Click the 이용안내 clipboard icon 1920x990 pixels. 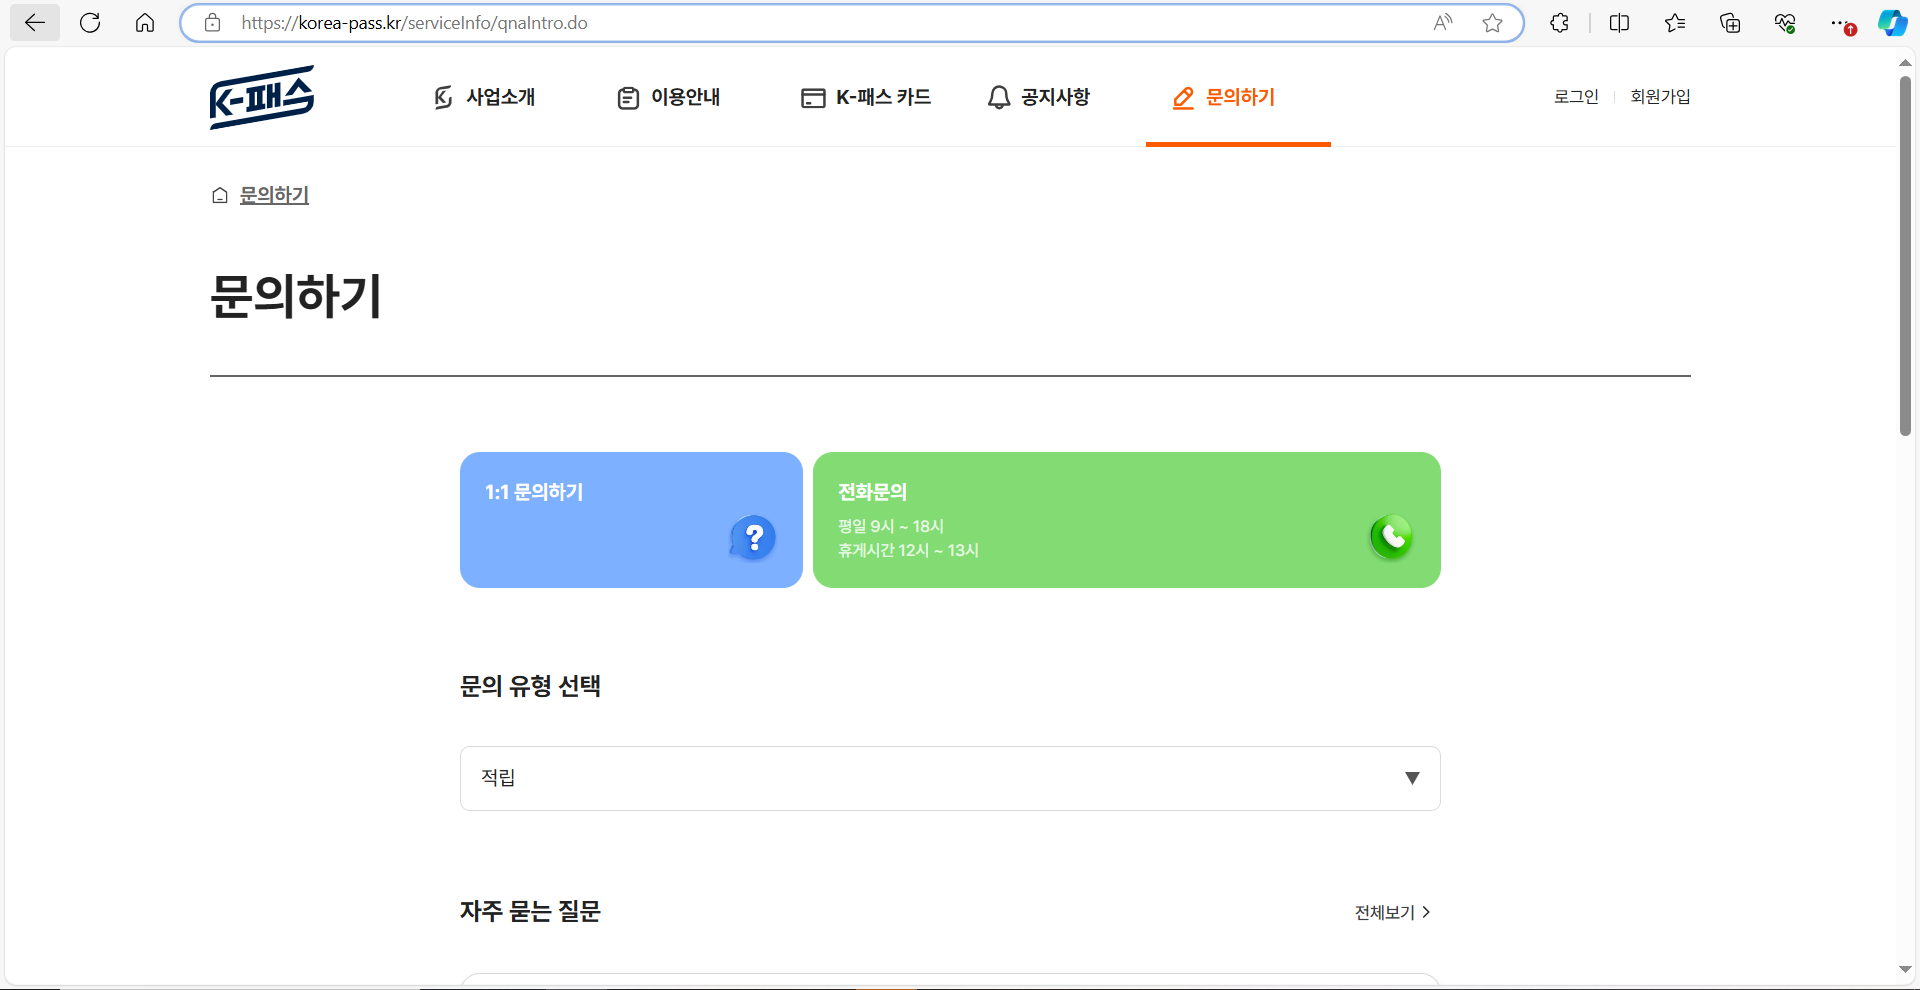tap(628, 98)
